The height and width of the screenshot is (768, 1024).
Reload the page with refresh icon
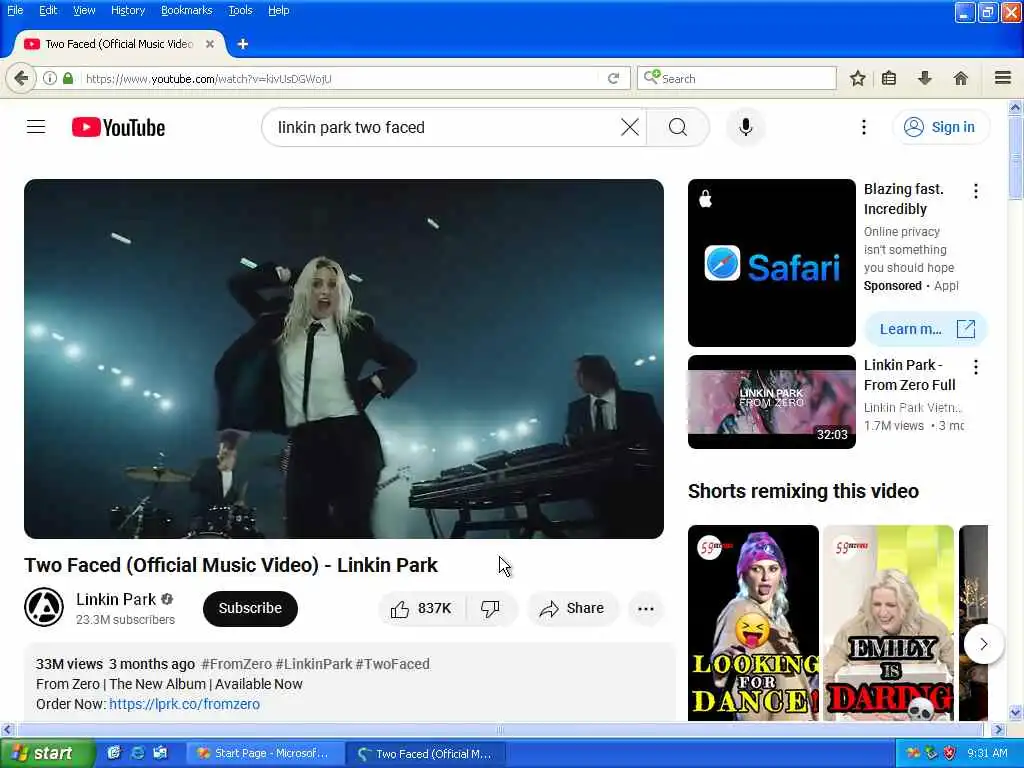point(613,78)
